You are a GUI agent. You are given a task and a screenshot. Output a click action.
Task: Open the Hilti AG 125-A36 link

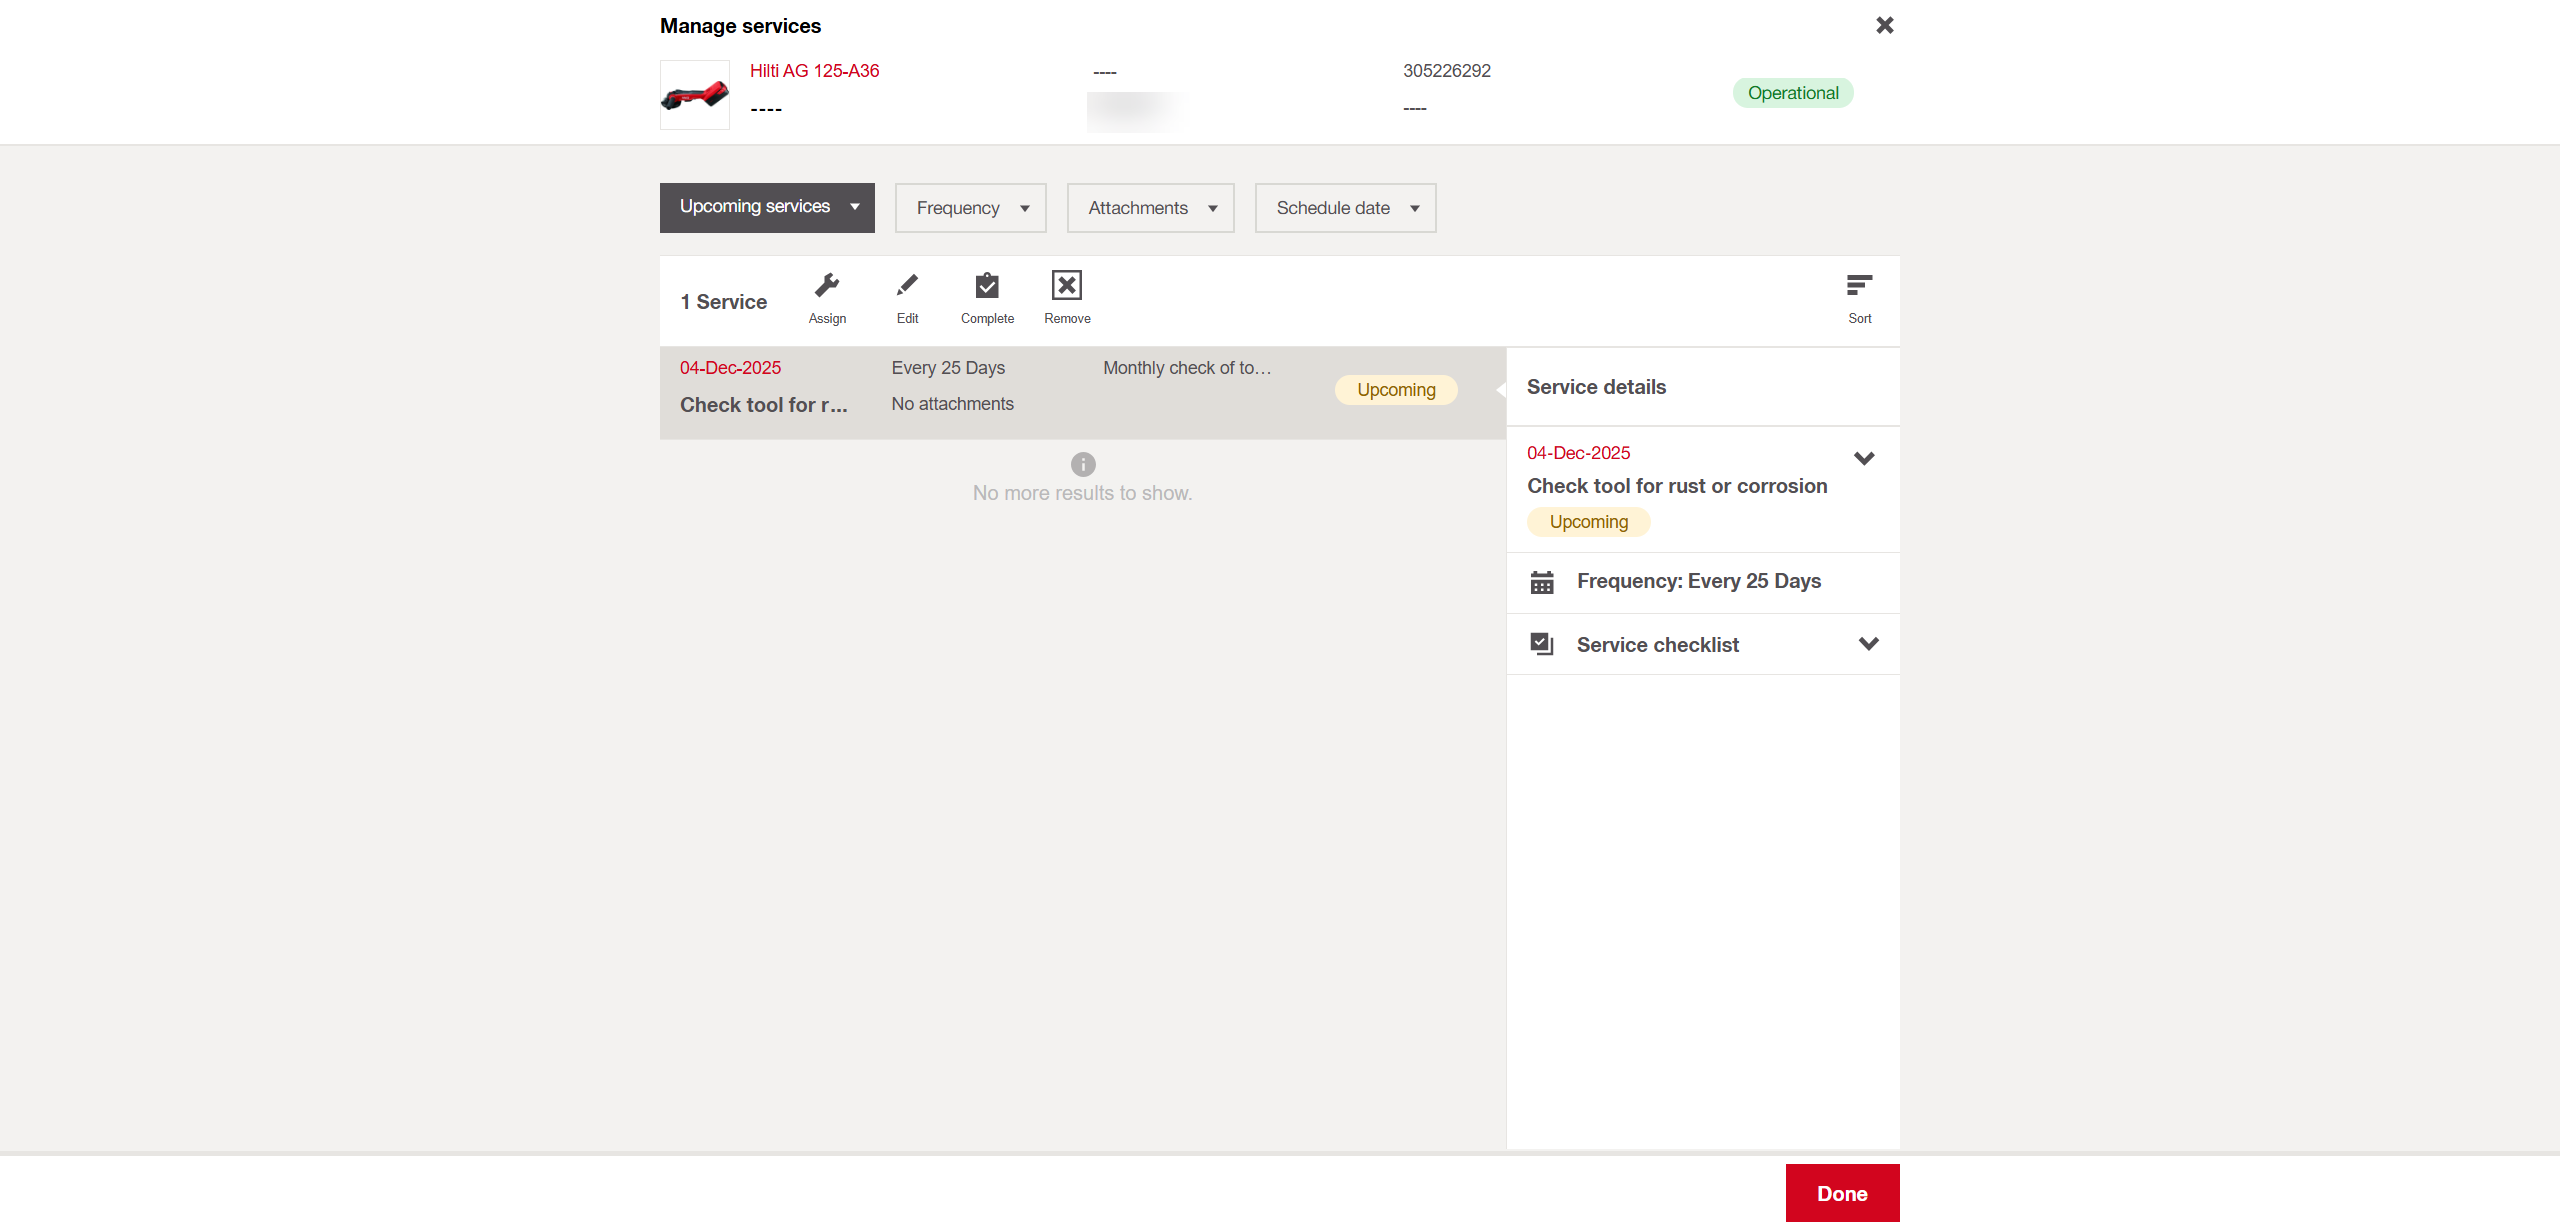[814, 71]
